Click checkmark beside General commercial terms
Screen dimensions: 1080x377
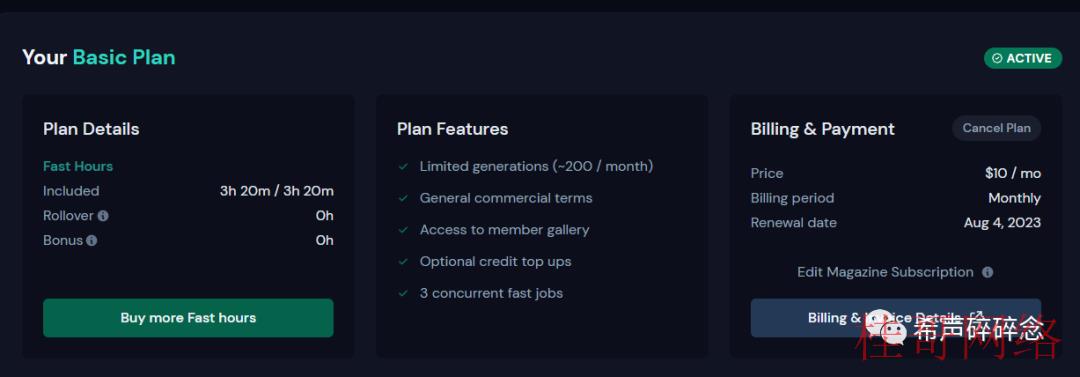[403, 198]
